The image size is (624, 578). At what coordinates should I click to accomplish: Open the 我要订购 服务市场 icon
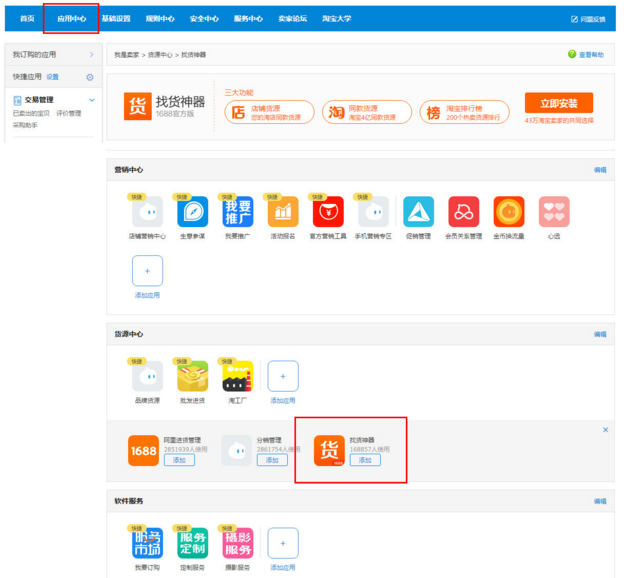[x=147, y=543]
